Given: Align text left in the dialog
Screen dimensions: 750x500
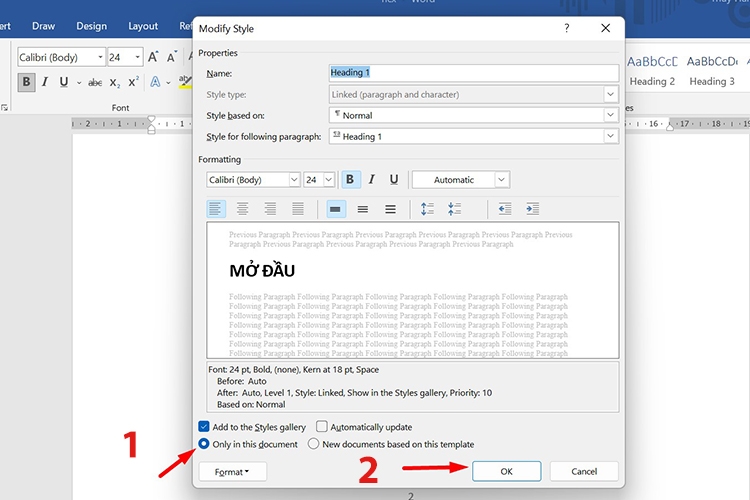Looking at the screenshot, I should [x=215, y=209].
